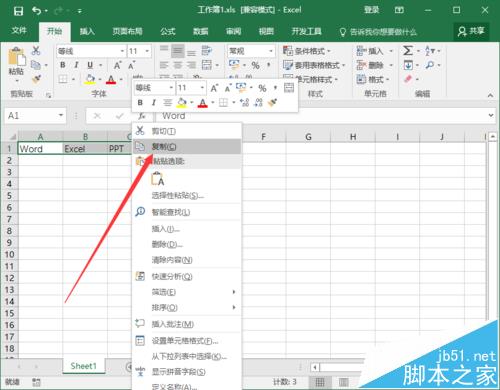Click the ribbon Merge and Center icon
The height and width of the screenshot is (390, 500).
click(x=207, y=65)
